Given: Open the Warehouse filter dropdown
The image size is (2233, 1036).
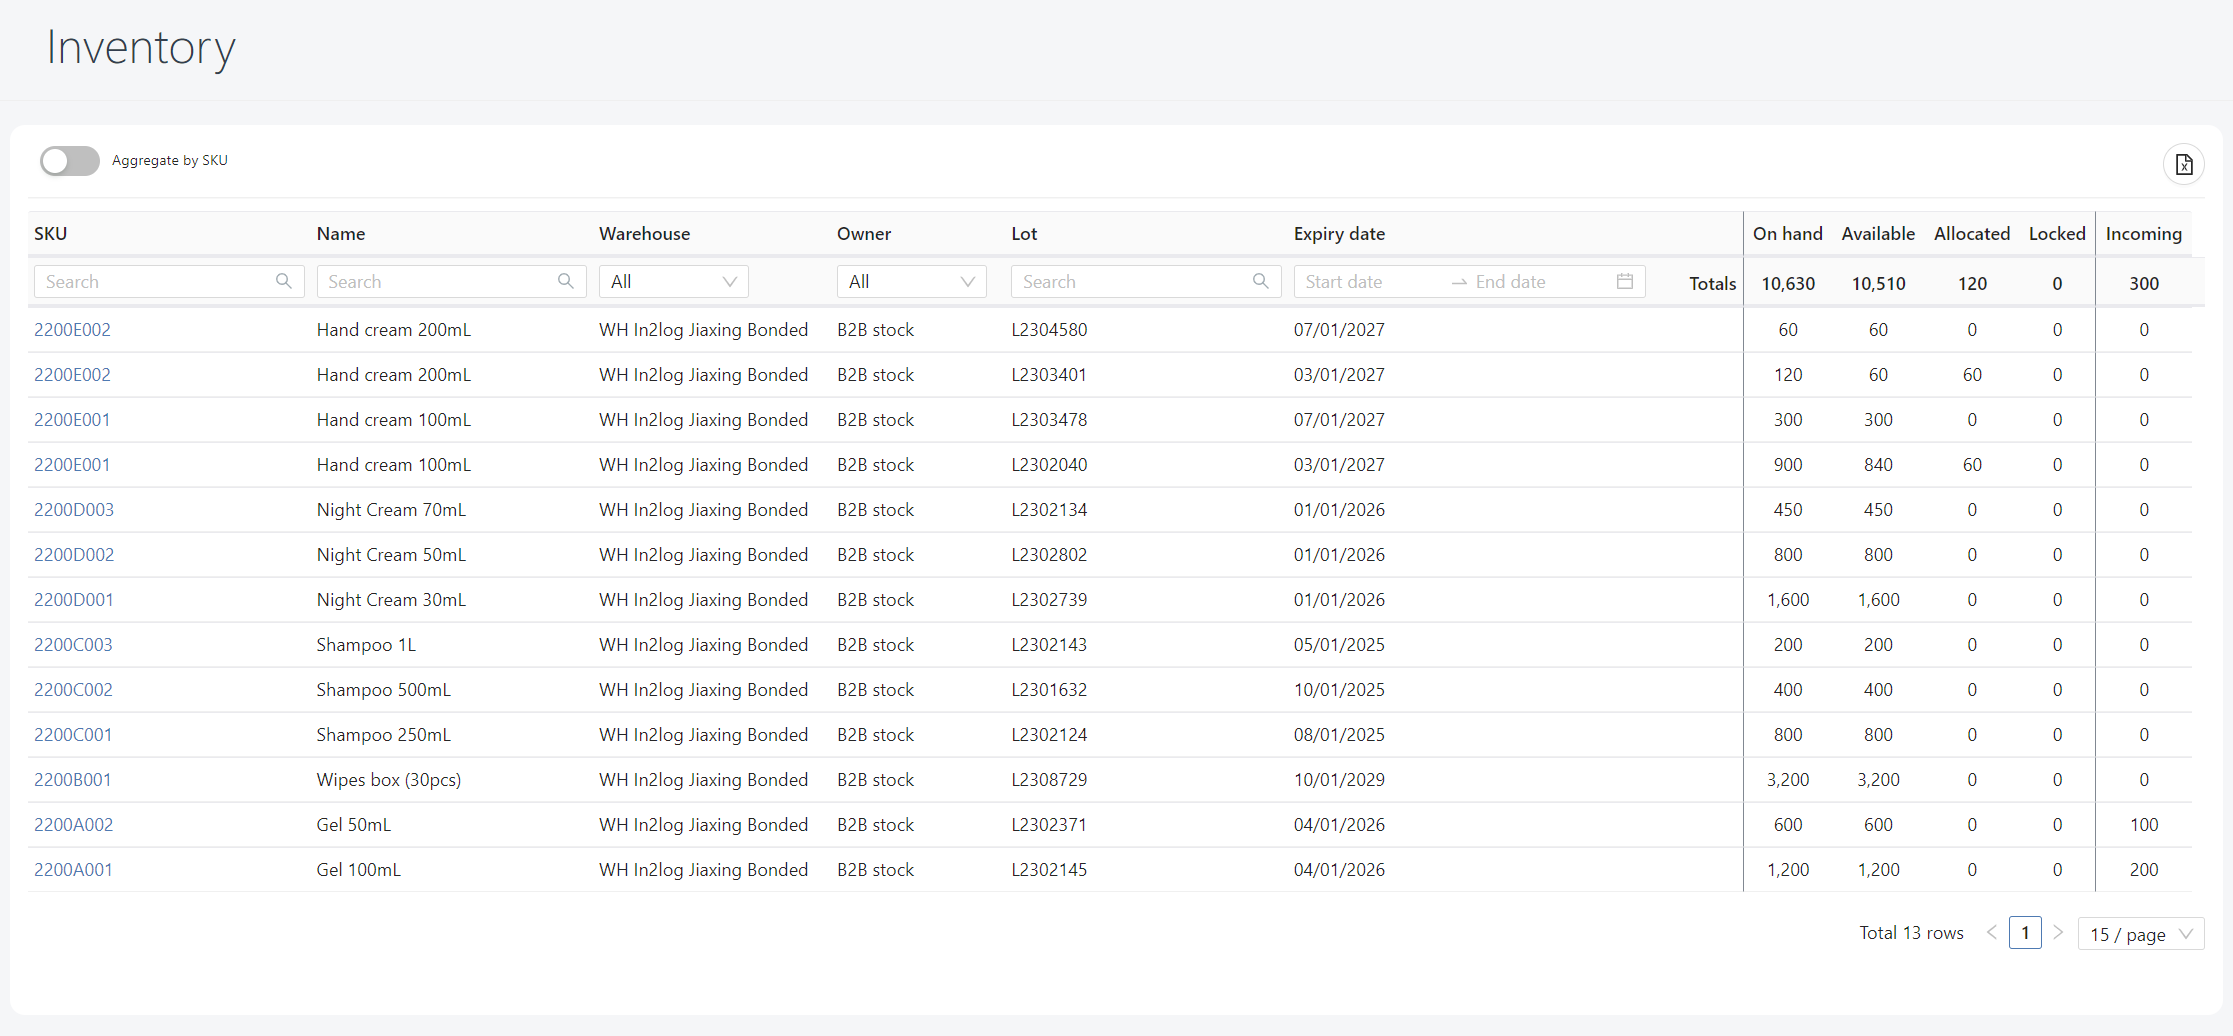Looking at the screenshot, I should click(673, 282).
